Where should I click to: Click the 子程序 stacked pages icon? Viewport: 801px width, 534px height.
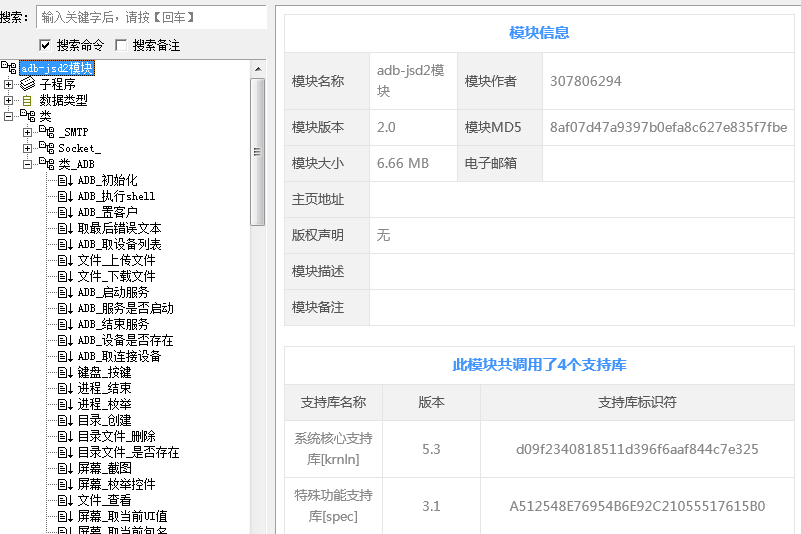click(28, 83)
